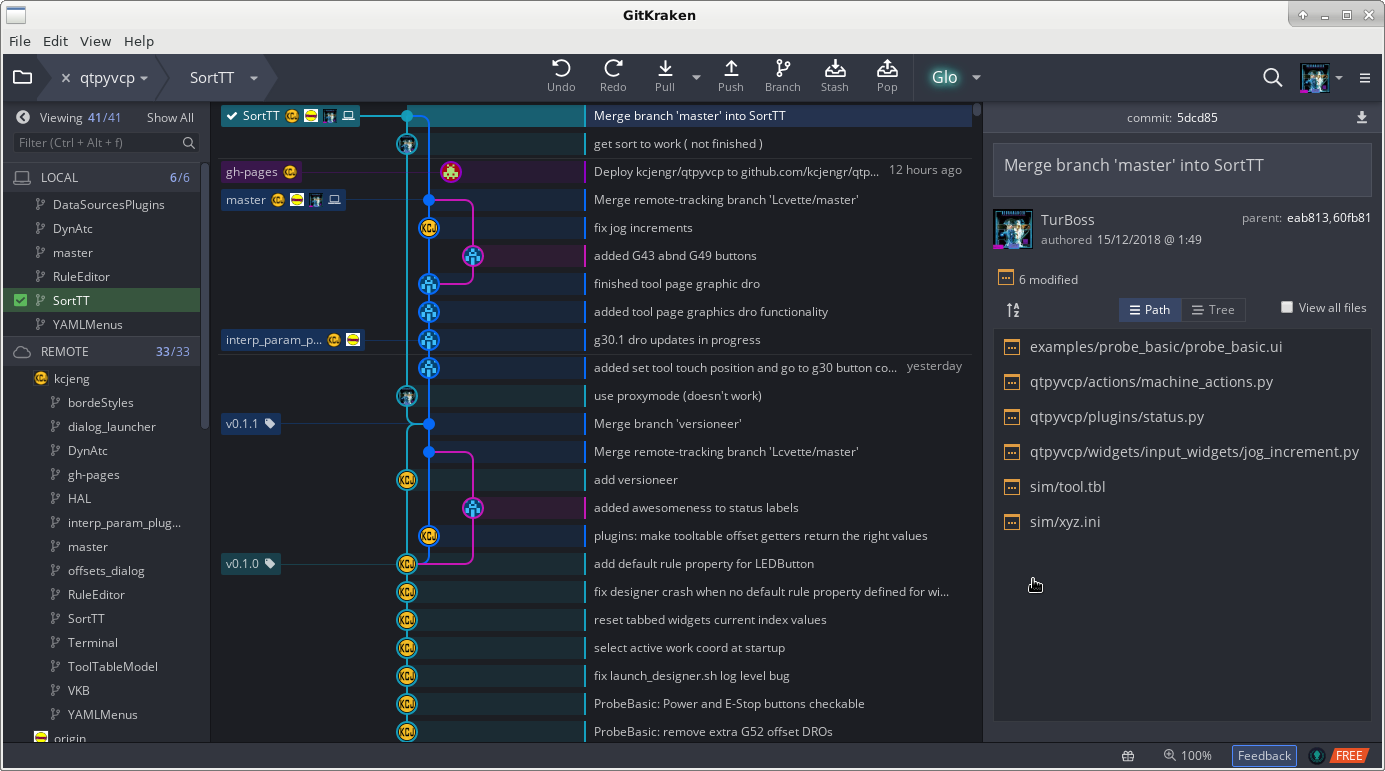Open the File menu

click(20, 41)
